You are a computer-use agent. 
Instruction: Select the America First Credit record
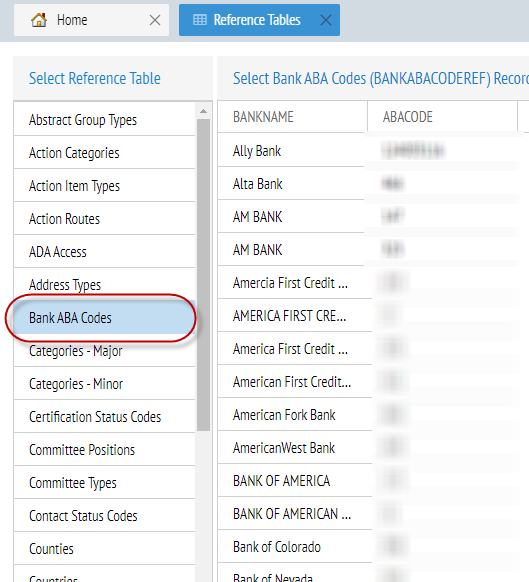[373, 349]
